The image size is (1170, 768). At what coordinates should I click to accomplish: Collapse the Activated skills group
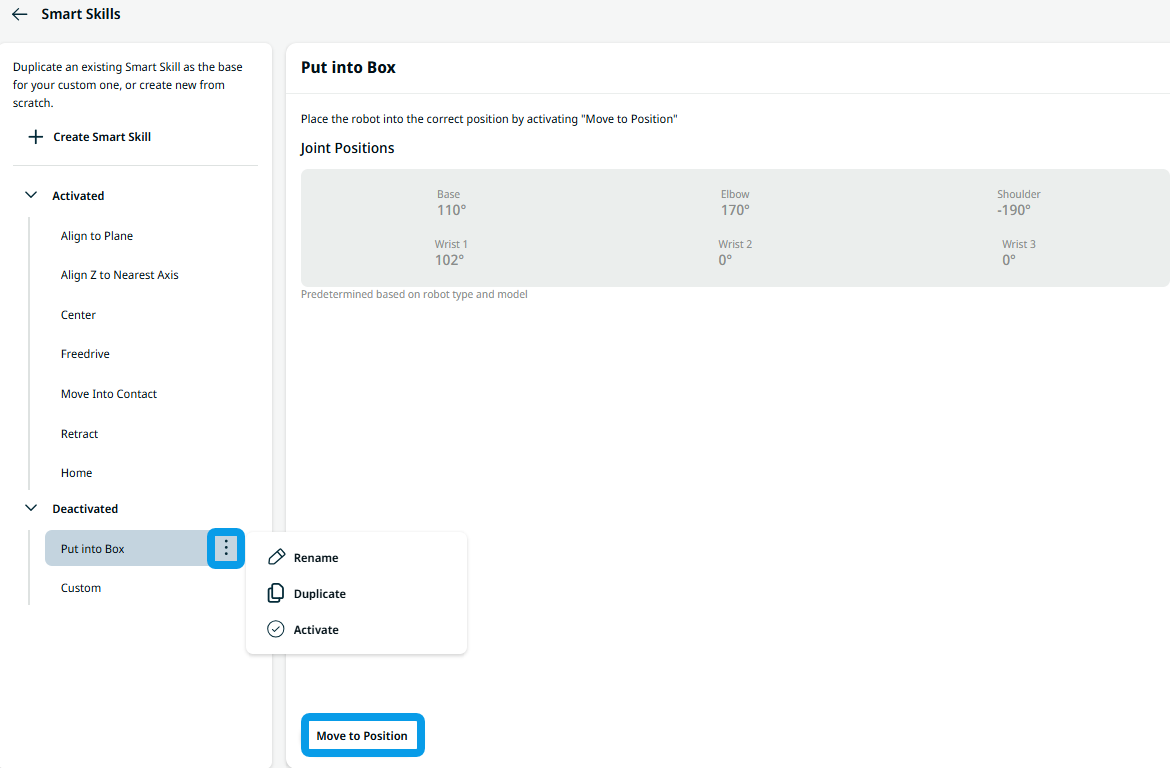pos(31,196)
